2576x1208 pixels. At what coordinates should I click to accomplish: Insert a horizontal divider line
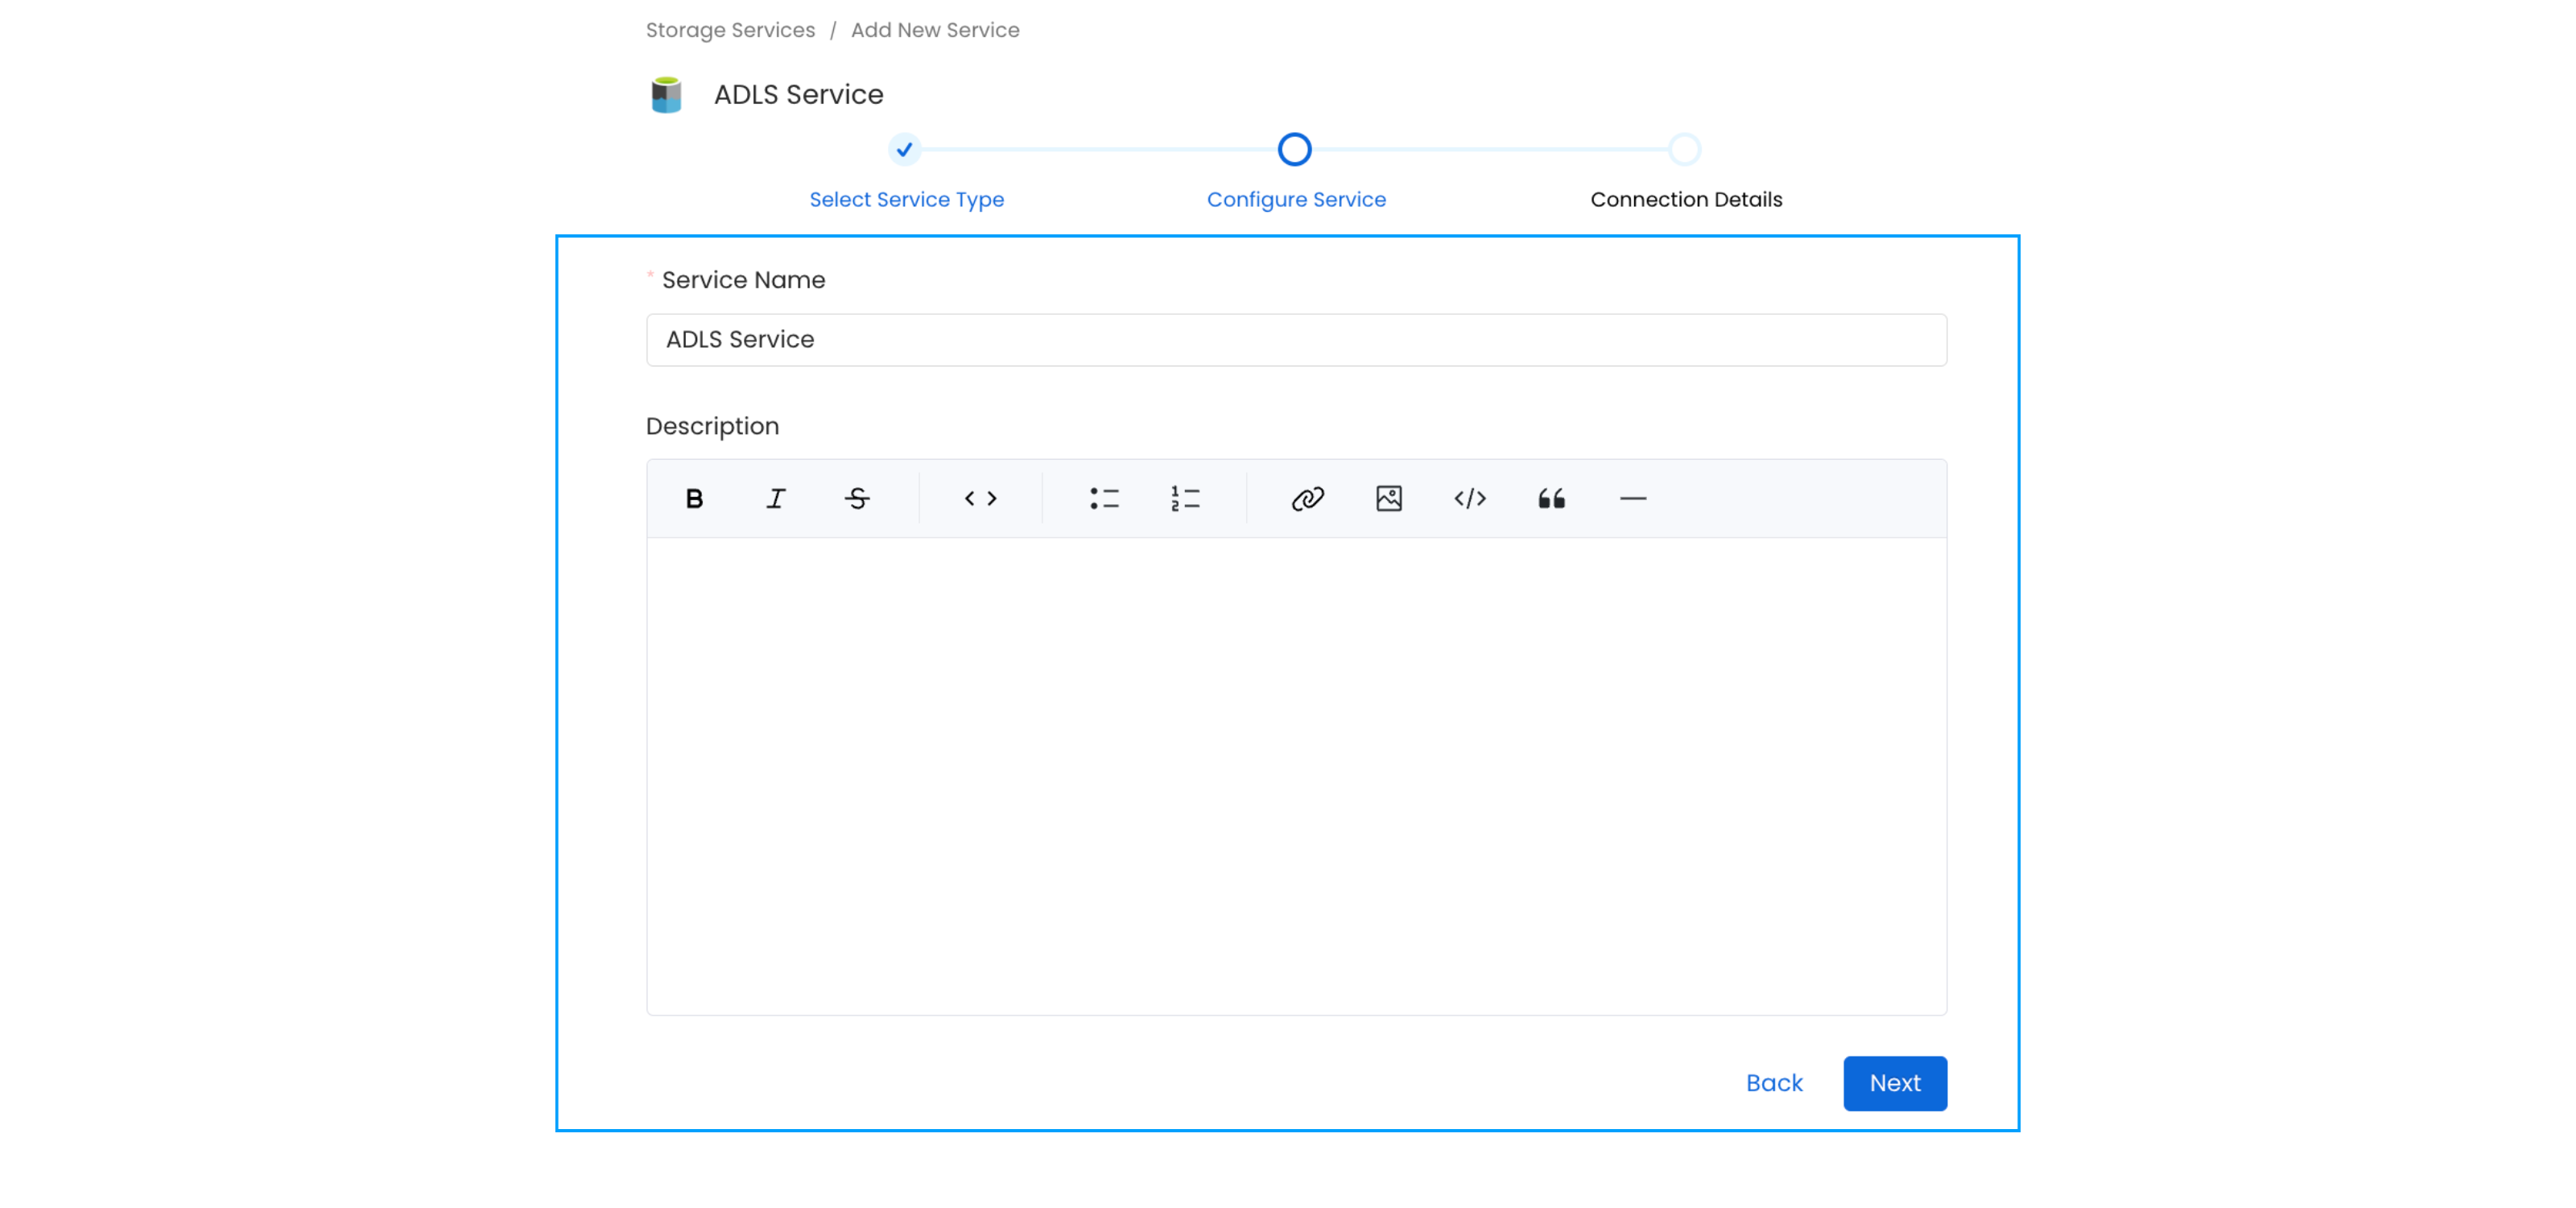(x=1632, y=498)
